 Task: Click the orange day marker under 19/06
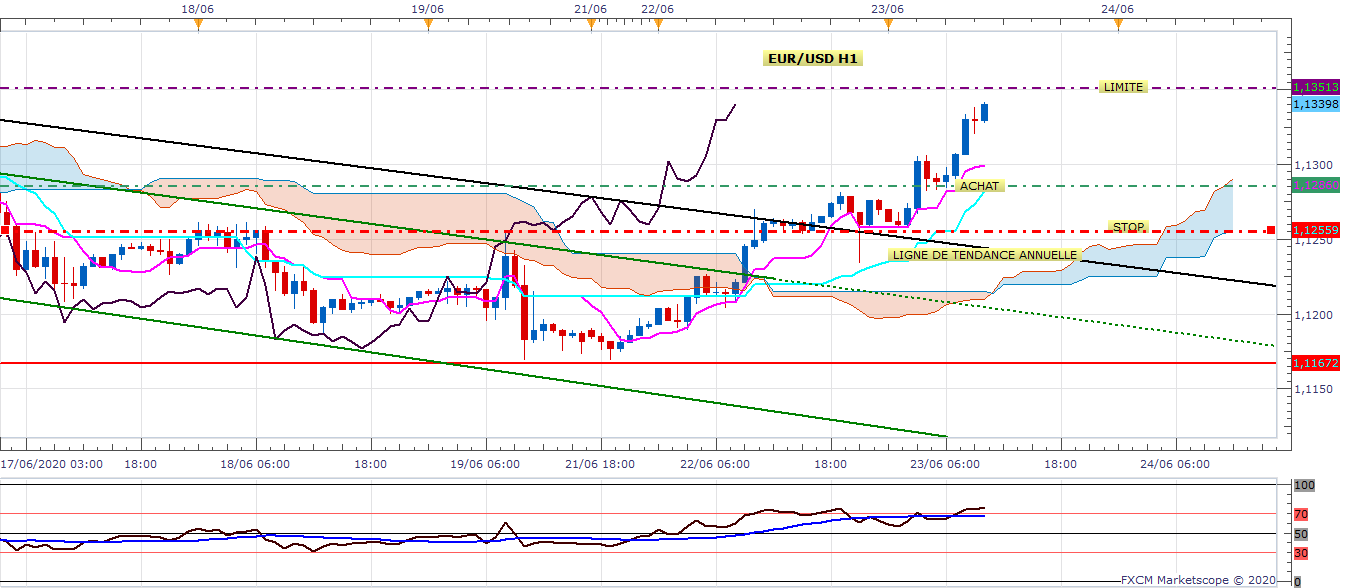[428, 24]
